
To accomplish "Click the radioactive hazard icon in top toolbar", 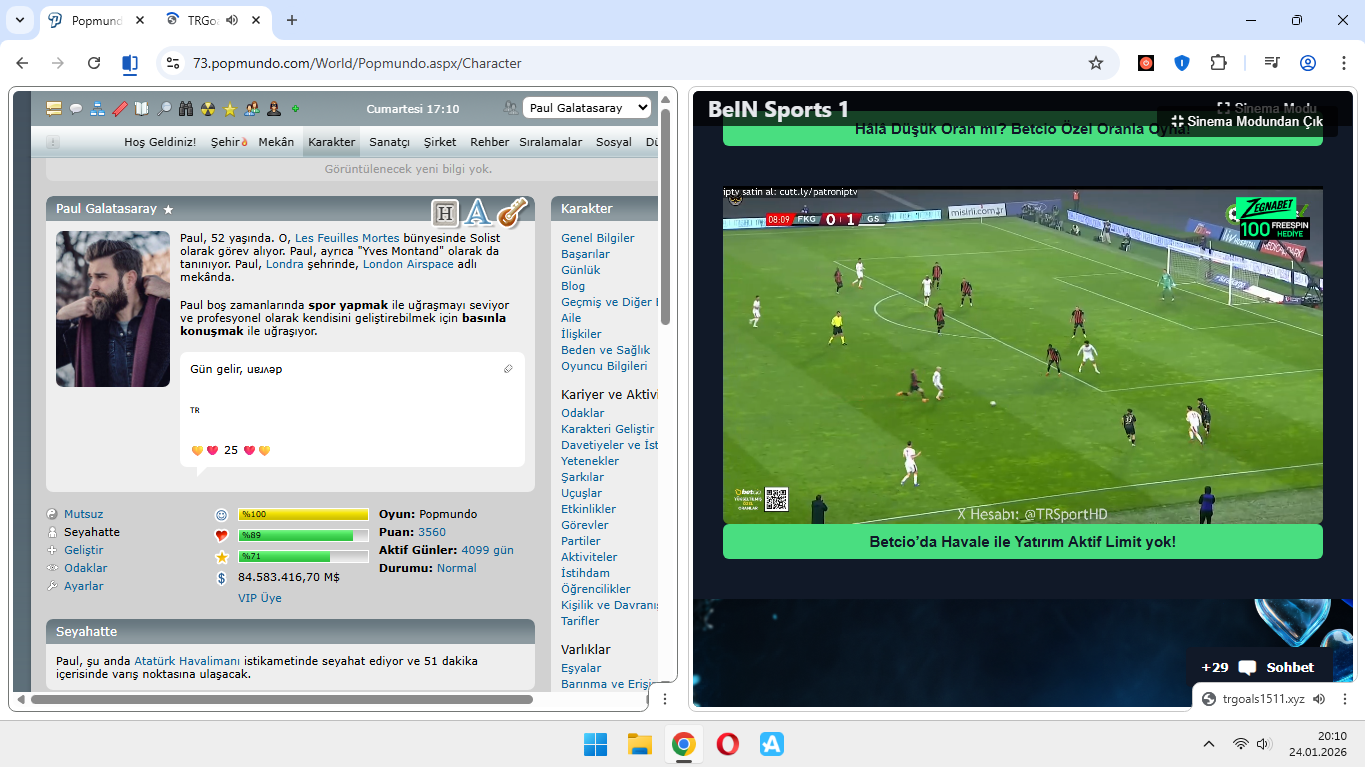I will [208, 109].
